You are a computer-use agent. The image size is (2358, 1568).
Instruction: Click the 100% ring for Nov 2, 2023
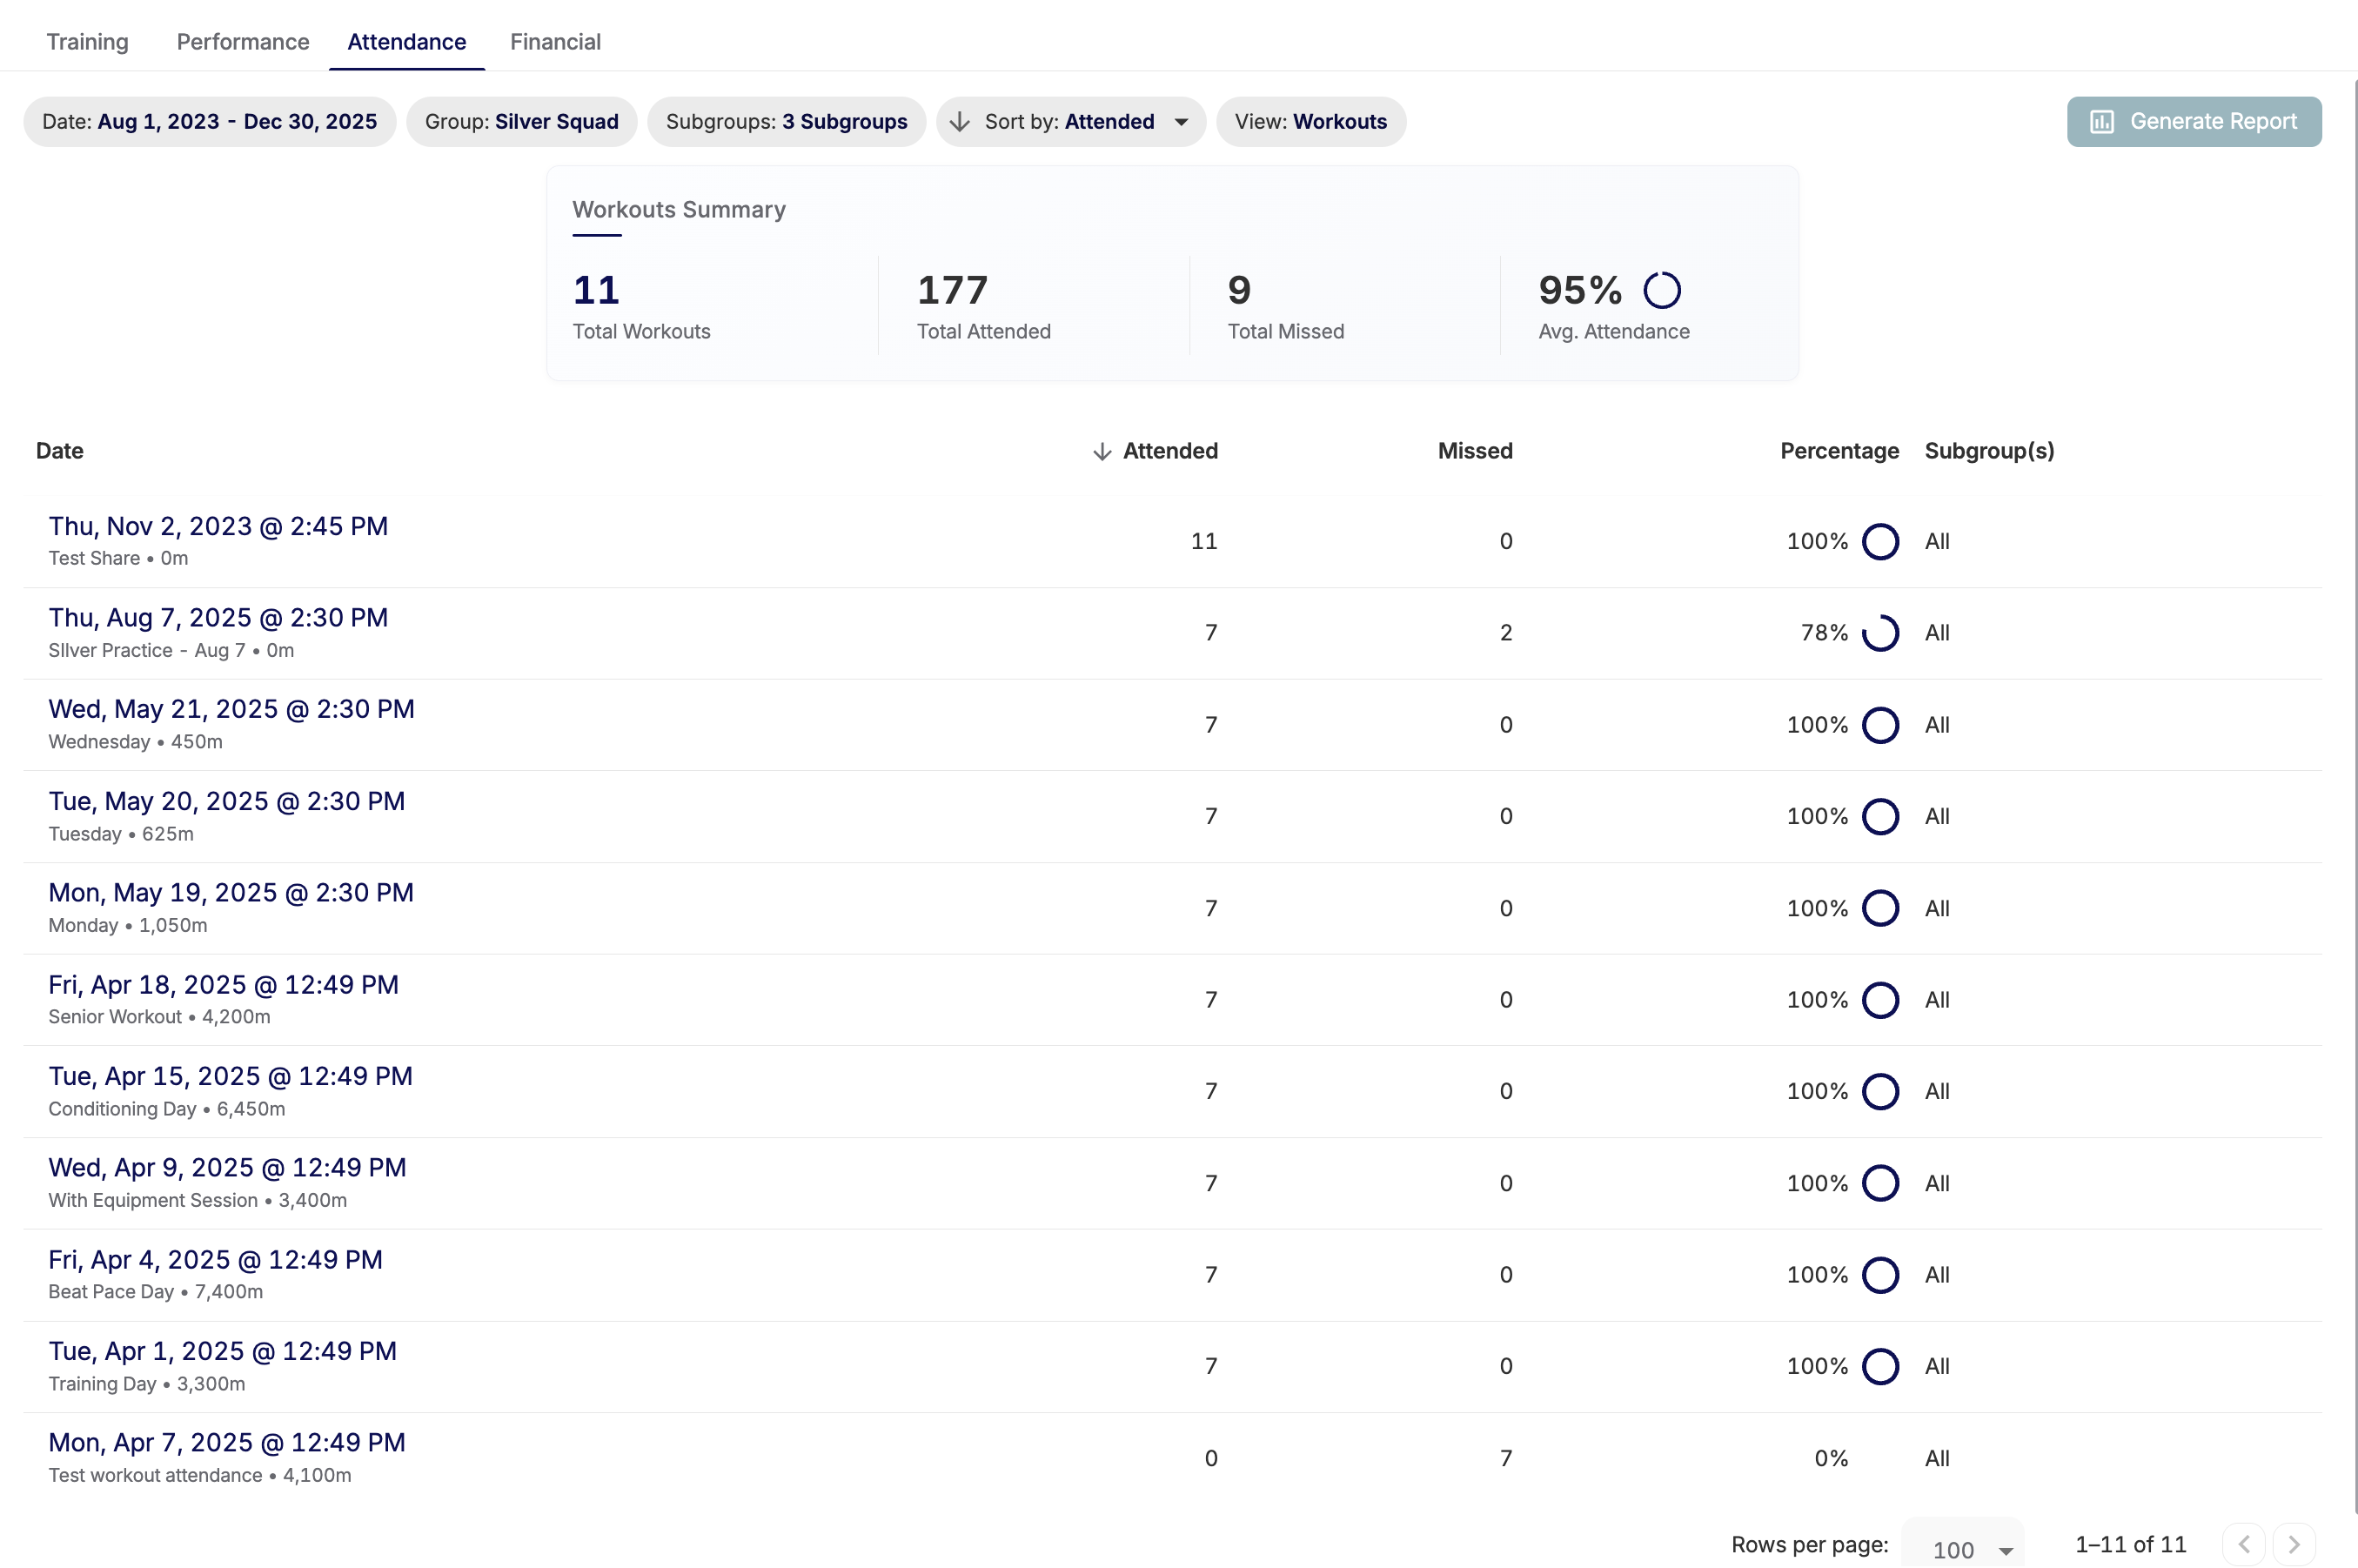click(x=1880, y=542)
